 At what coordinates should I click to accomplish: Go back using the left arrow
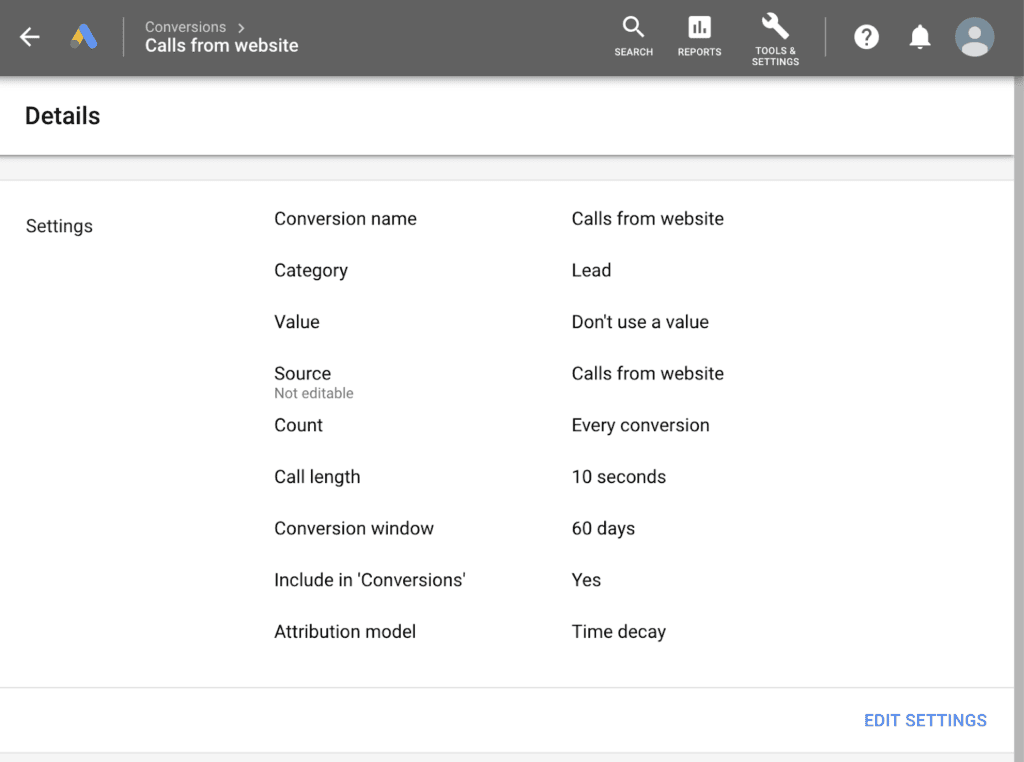29,37
